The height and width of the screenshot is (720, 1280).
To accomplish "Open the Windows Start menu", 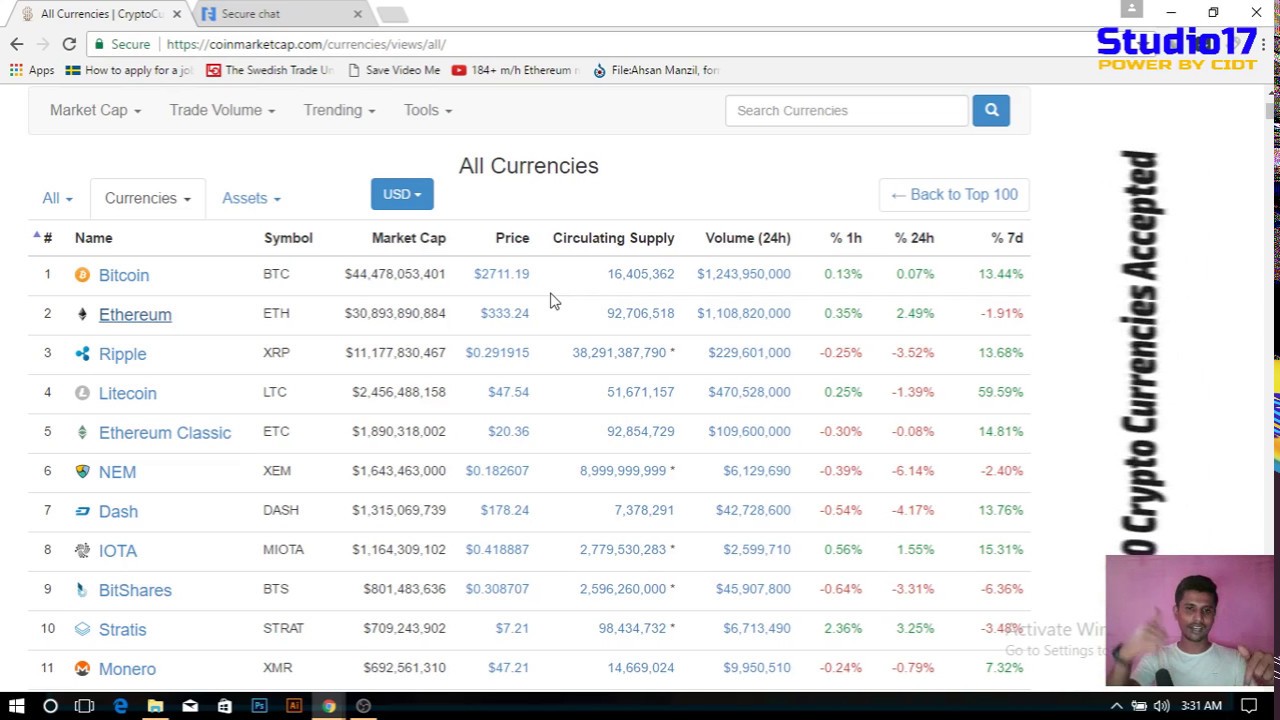I will click(16, 706).
